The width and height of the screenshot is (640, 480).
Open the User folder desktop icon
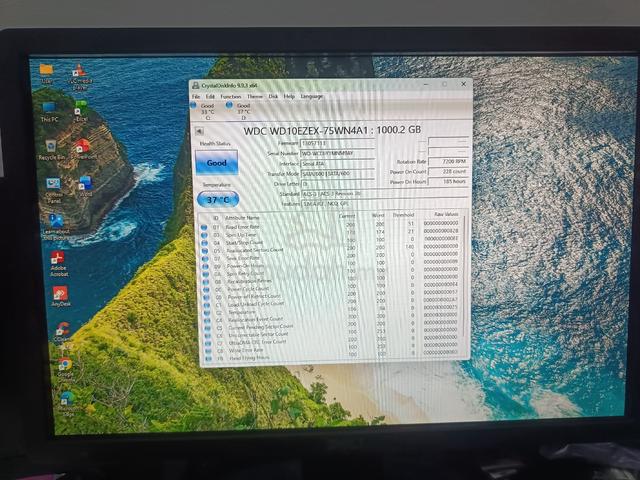tap(46, 73)
